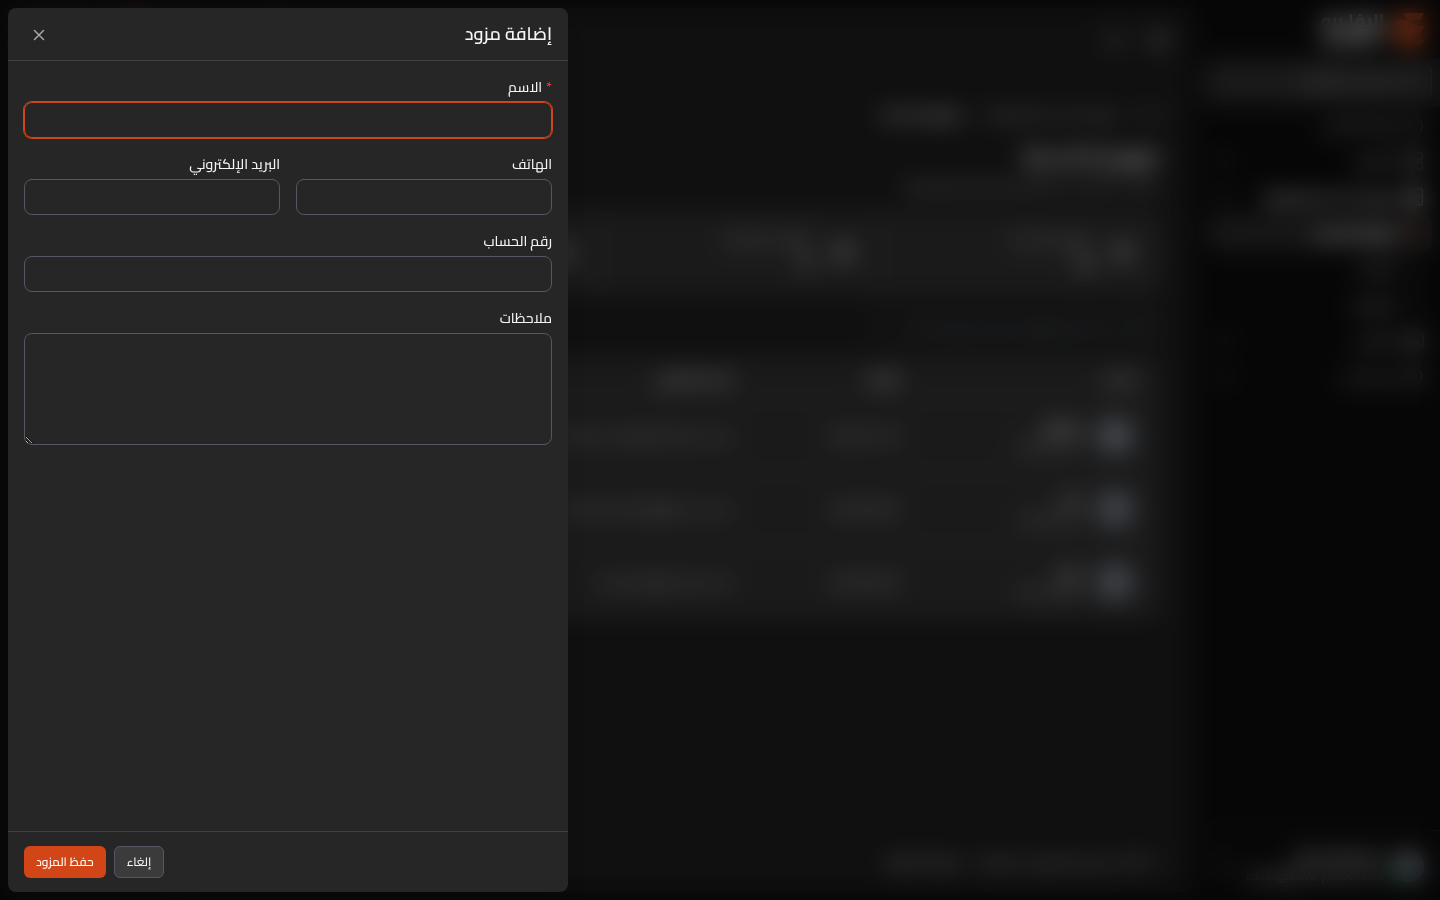Click the الهاتف phone input field
The height and width of the screenshot is (900, 1440).
[x=424, y=197]
